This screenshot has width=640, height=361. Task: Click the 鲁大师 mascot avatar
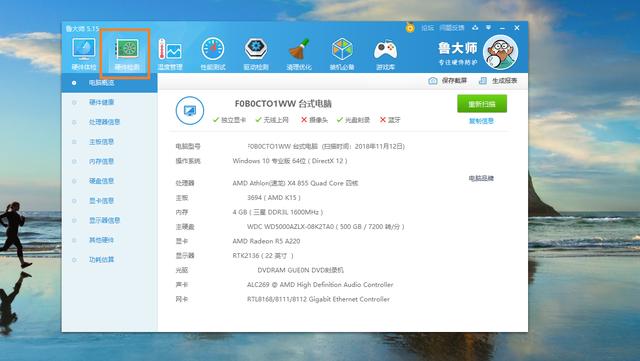point(500,52)
